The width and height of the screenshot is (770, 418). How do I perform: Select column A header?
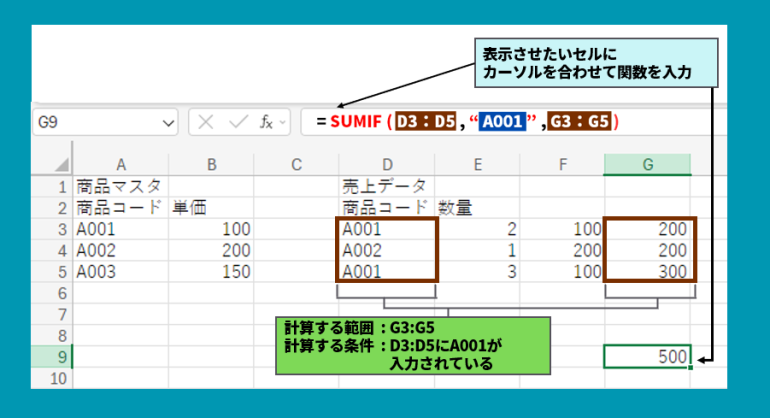[120, 164]
